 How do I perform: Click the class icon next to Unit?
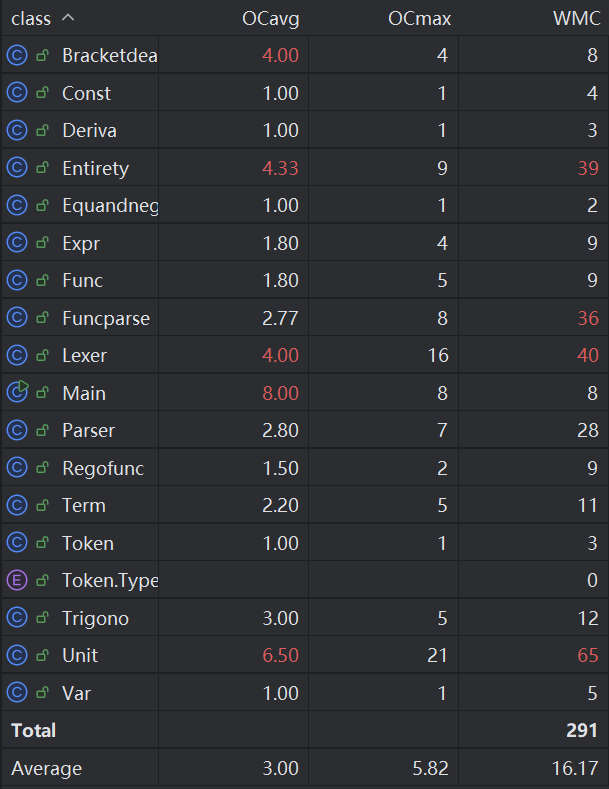[16, 655]
